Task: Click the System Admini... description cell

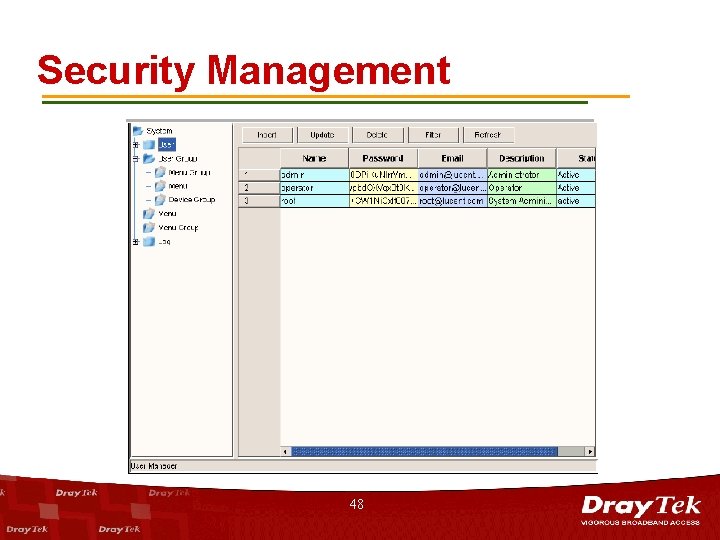Action: pyautogui.click(x=522, y=201)
